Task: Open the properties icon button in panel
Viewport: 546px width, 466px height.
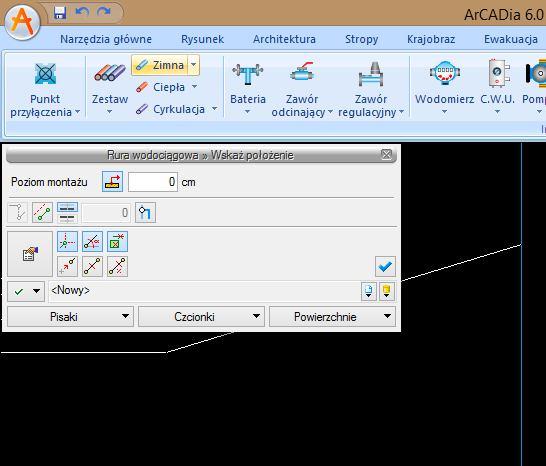Action: coord(30,254)
